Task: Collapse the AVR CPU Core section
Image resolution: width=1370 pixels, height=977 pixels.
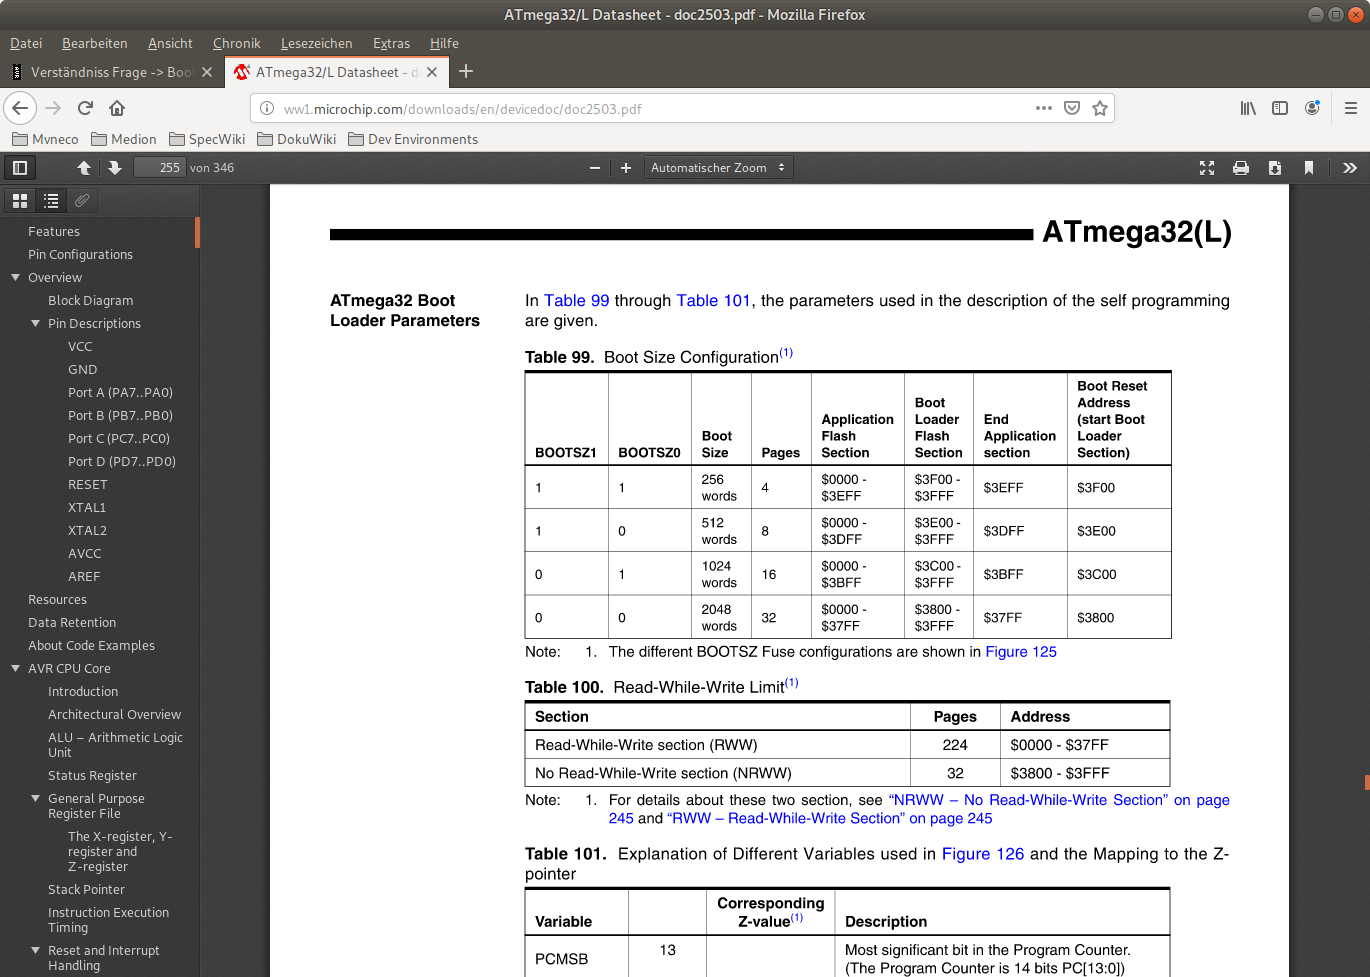Action: click(x=15, y=668)
